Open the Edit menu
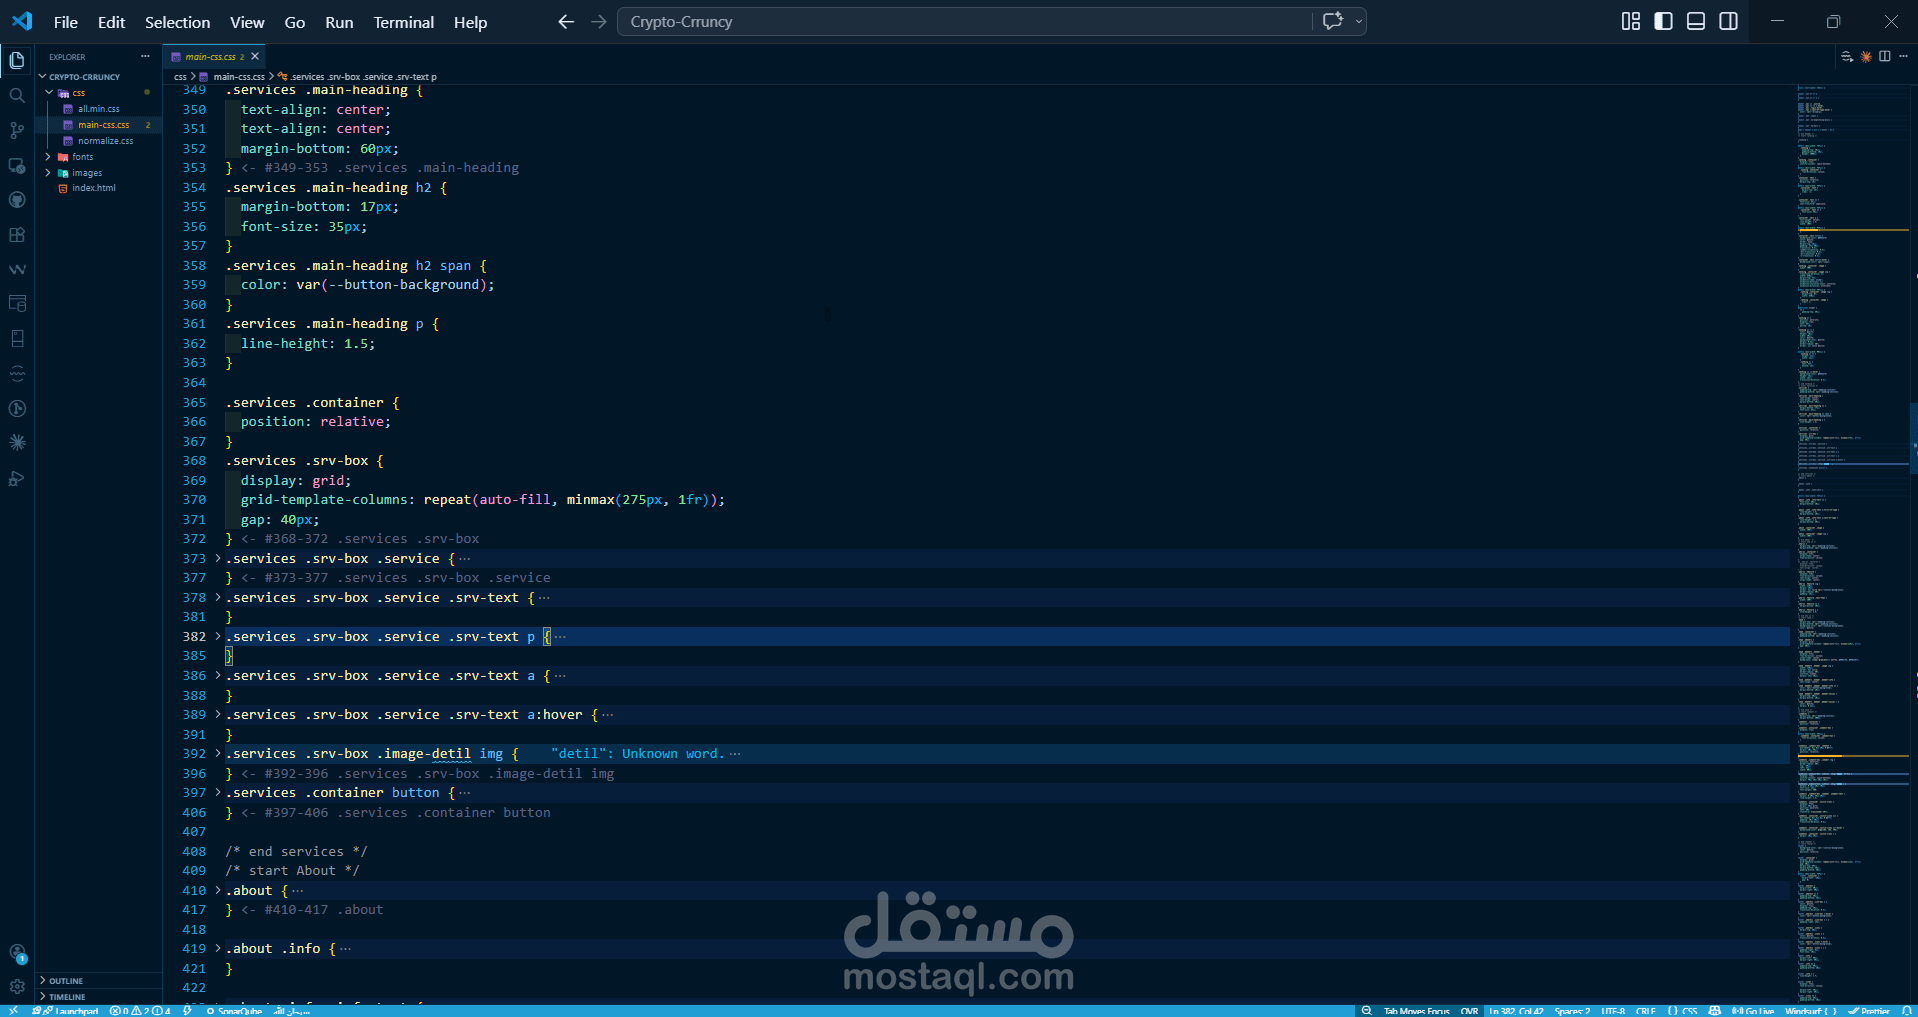Screen dimensions: 1918x1017 tap(111, 22)
